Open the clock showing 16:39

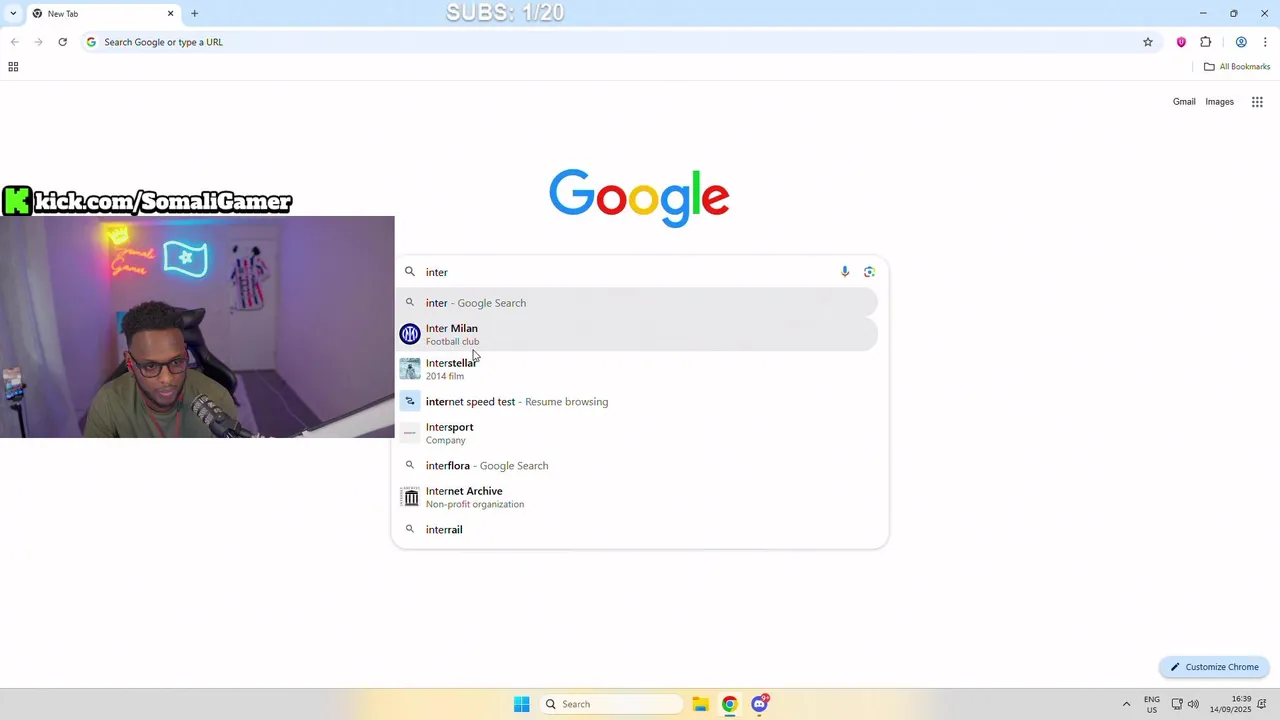tap(1230, 704)
